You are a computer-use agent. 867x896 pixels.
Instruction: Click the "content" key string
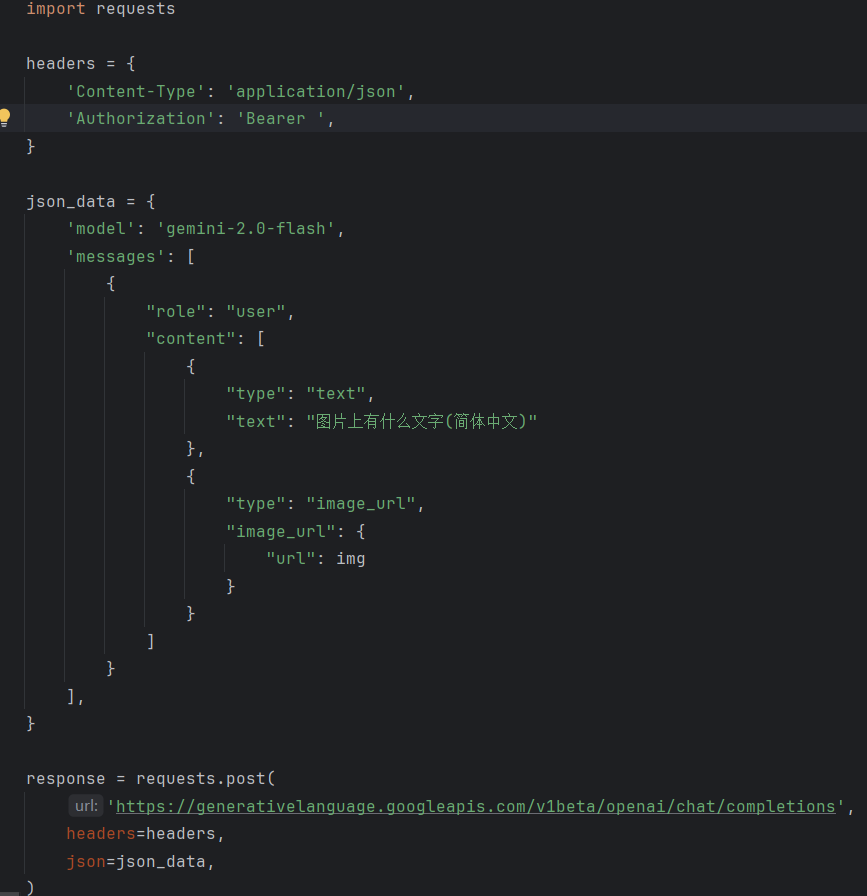(x=191, y=339)
